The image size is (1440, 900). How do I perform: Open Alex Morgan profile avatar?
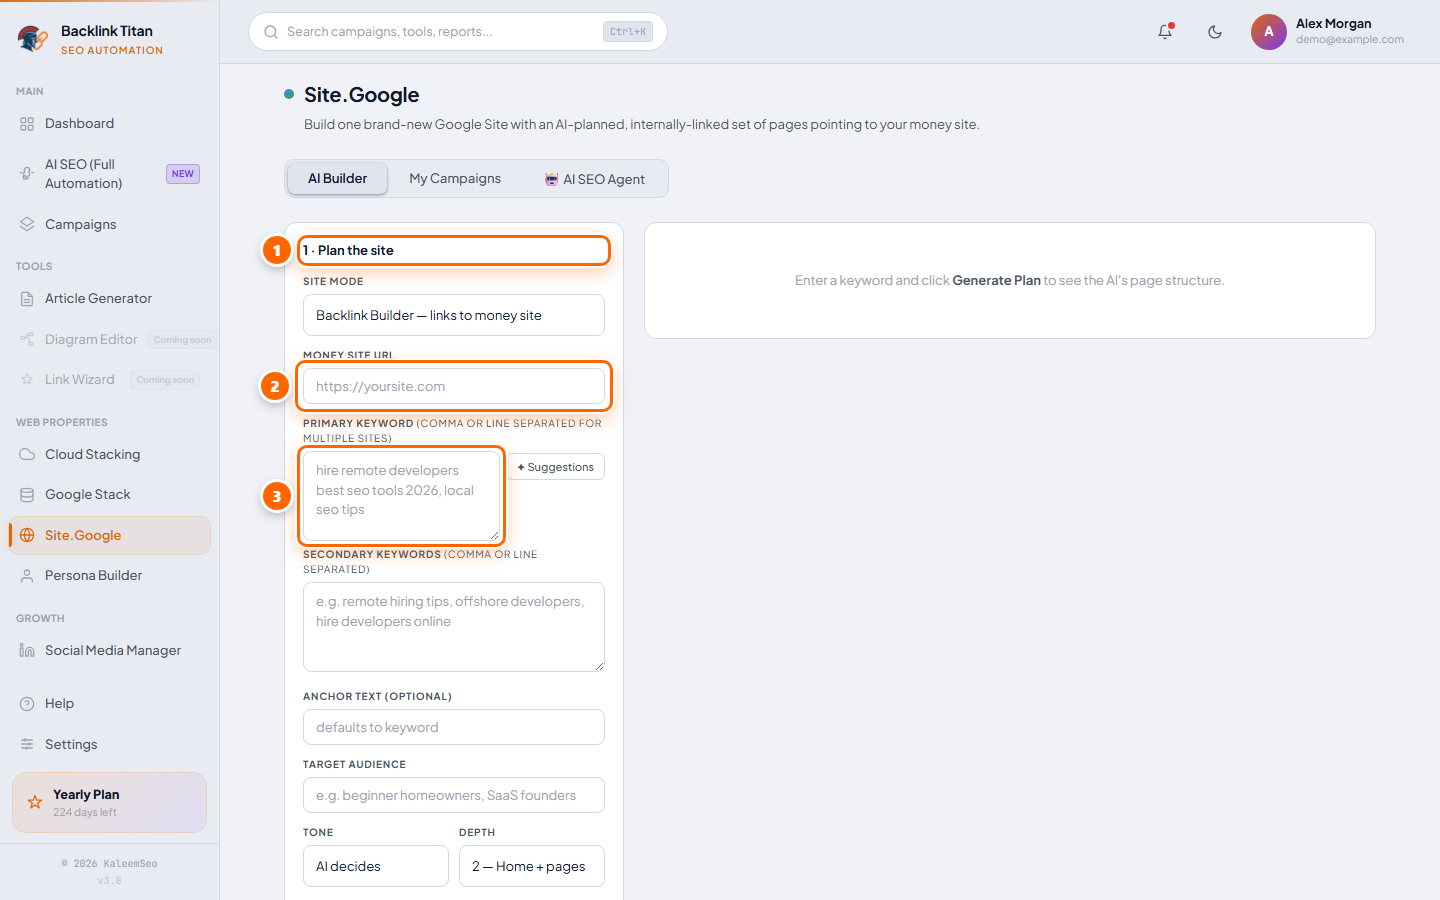click(1268, 32)
